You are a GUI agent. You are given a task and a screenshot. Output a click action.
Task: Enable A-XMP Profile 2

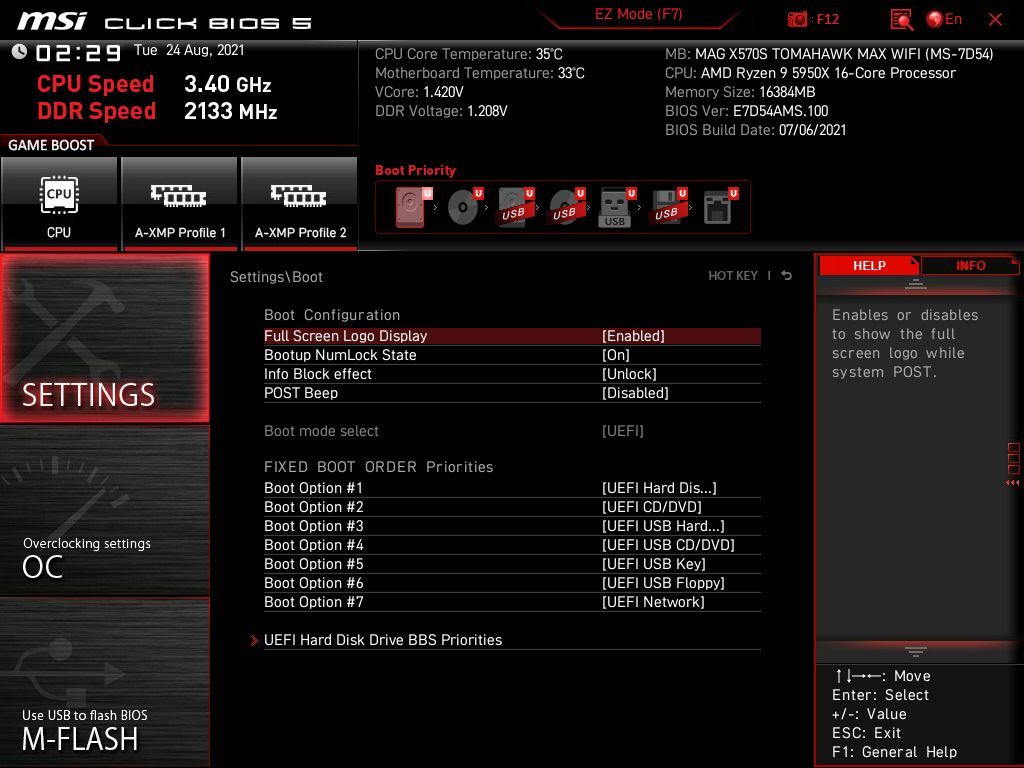coord(300,203)
